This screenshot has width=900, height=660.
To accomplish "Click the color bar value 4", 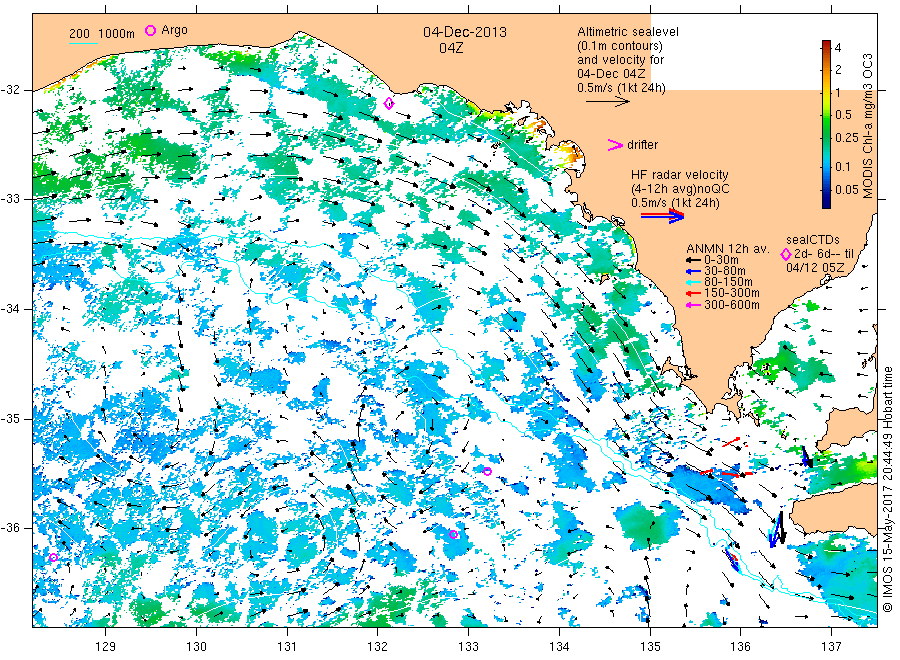I will click(x=838, y=48).
